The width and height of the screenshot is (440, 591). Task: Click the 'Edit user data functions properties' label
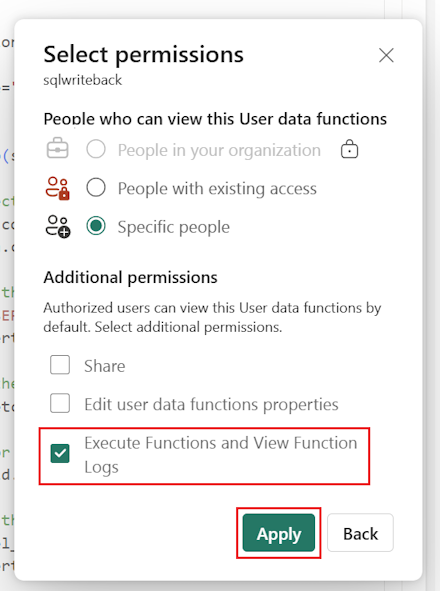211,404
